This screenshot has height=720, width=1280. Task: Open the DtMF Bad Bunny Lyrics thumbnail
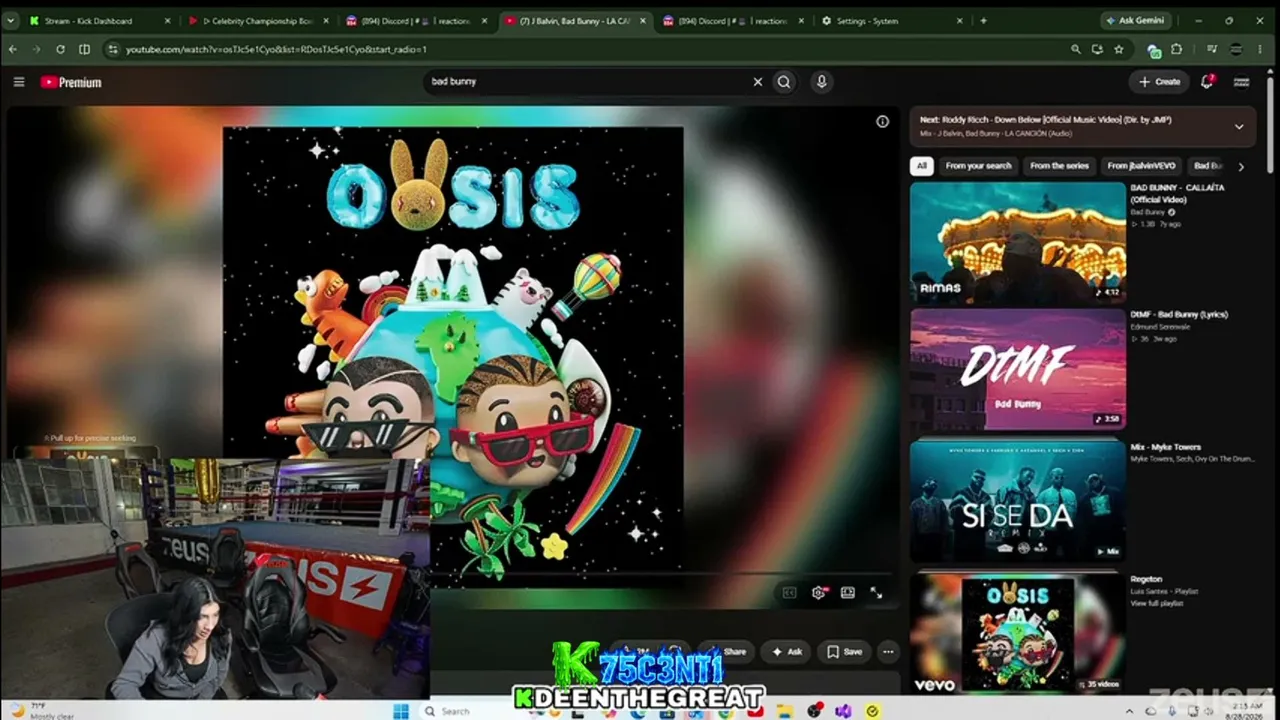pos(1018,369)
